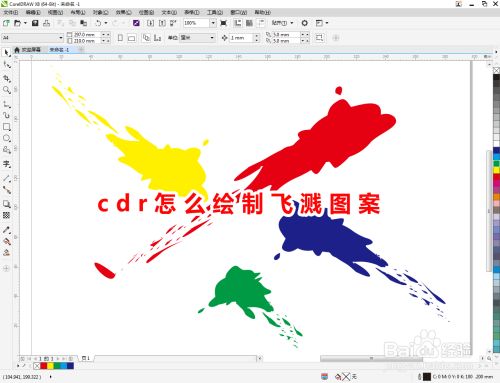Open the Options gear icon
Image resolution: width=500 pixels, height=383 pixels.
[304, 23]
